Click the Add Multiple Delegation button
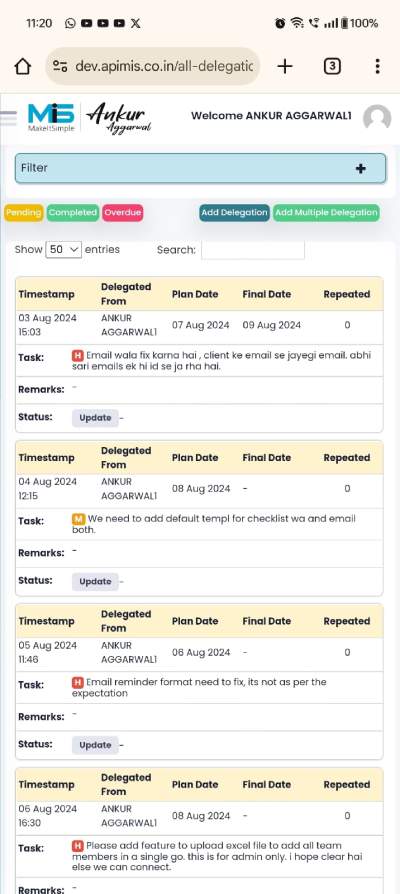This screenshot has width=400, height=894. coord(326,213)
